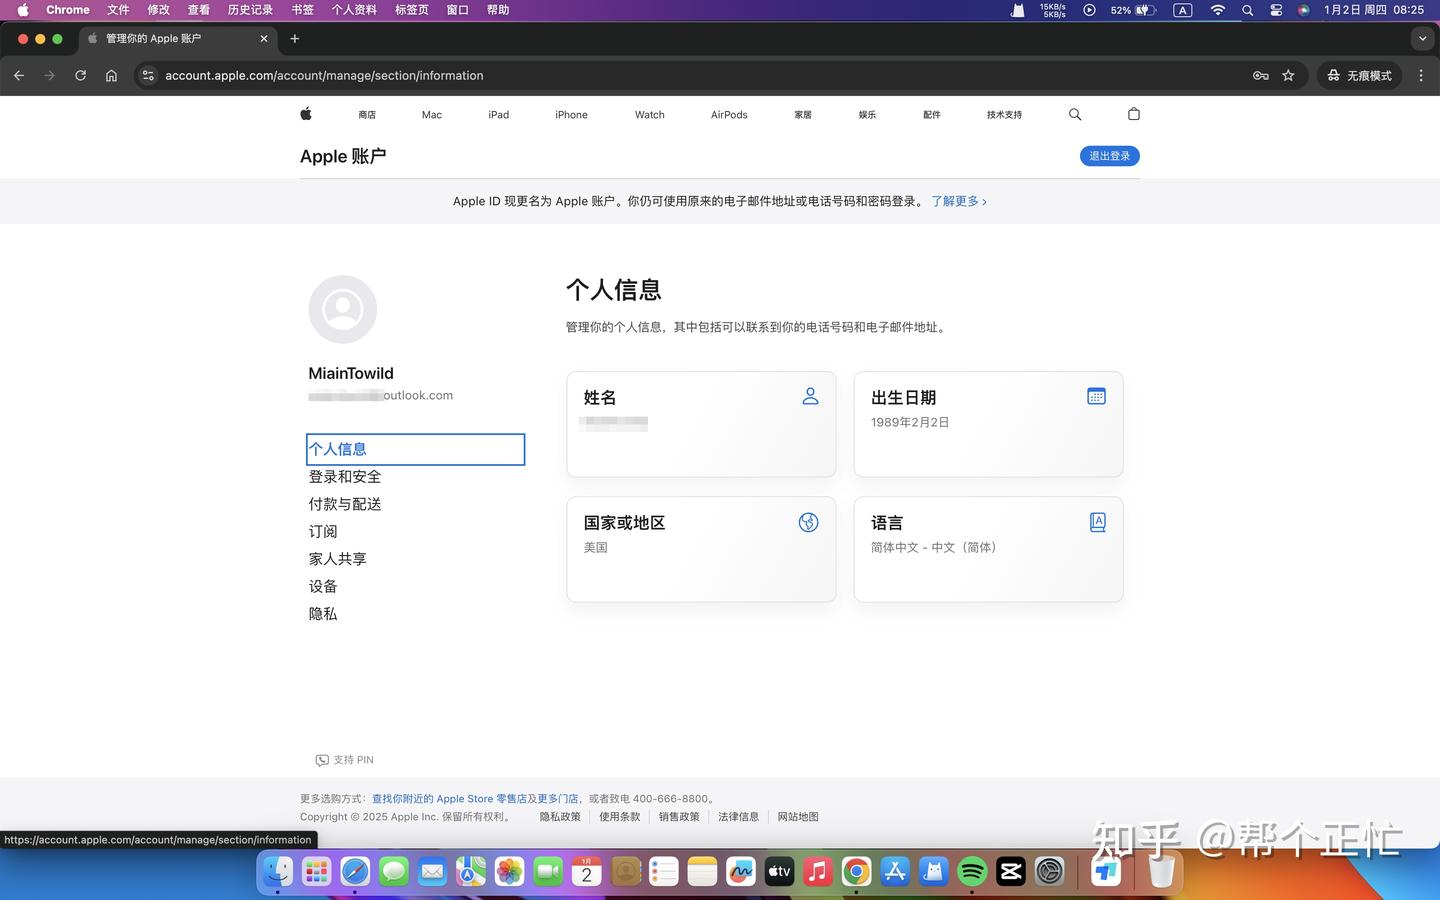The width and height of the screenshot is (1440, 900).
Task: Select iPhone in the Apple navigation bar
Action: [x=571, y=114]
